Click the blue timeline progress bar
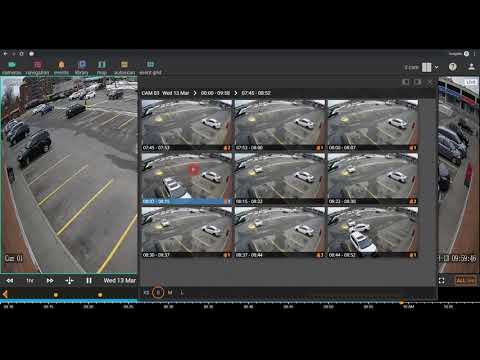 68,301
